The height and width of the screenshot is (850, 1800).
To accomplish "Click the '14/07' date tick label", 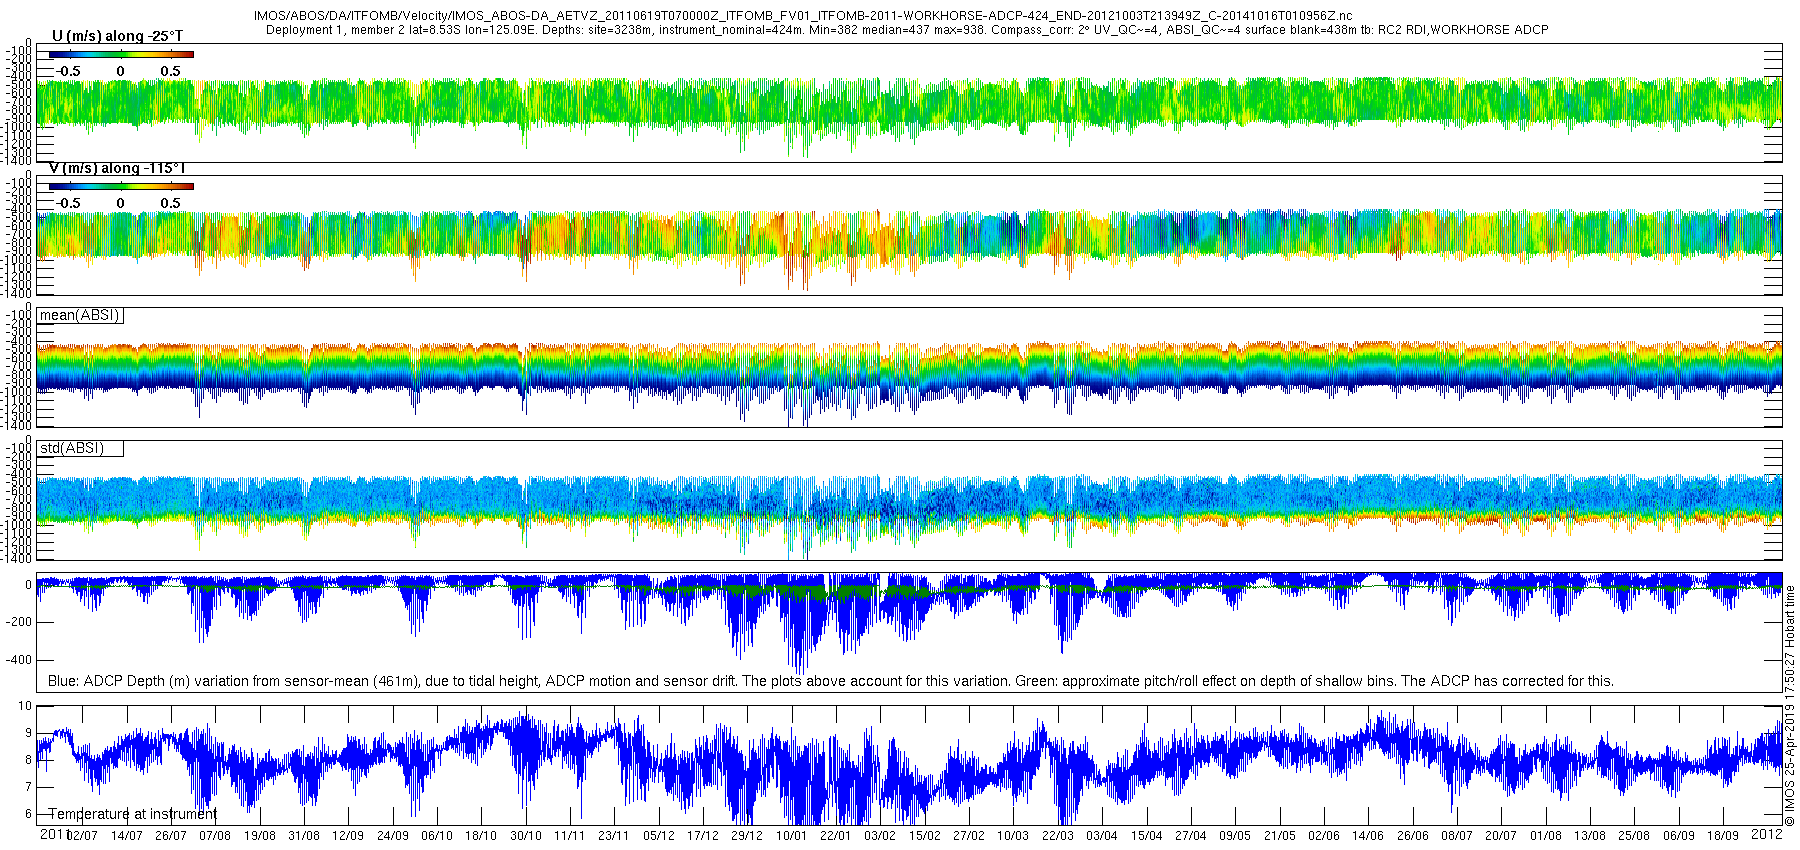I will point(126,836).
